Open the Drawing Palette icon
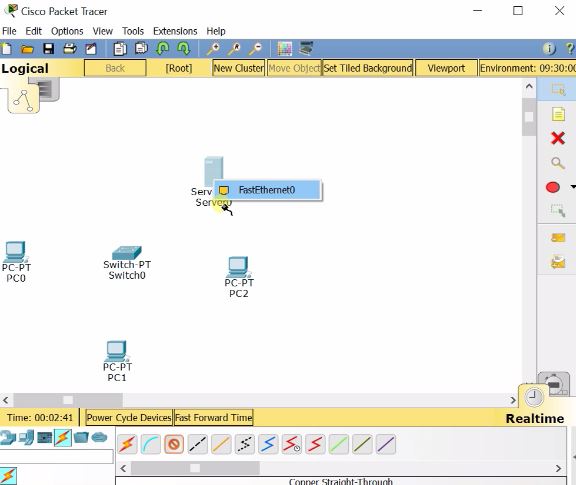 tap(285, 48)
